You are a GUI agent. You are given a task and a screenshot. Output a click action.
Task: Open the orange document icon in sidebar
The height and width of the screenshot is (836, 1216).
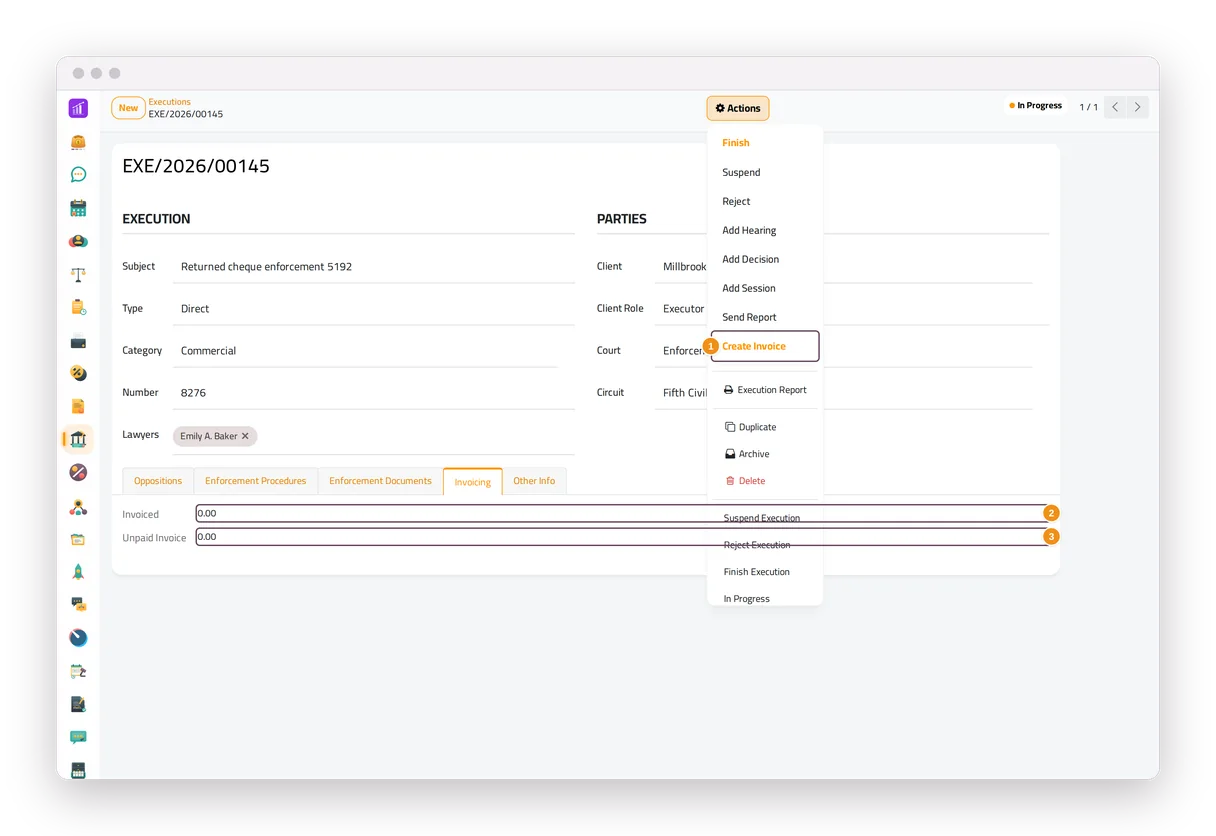tap(78, 406)
